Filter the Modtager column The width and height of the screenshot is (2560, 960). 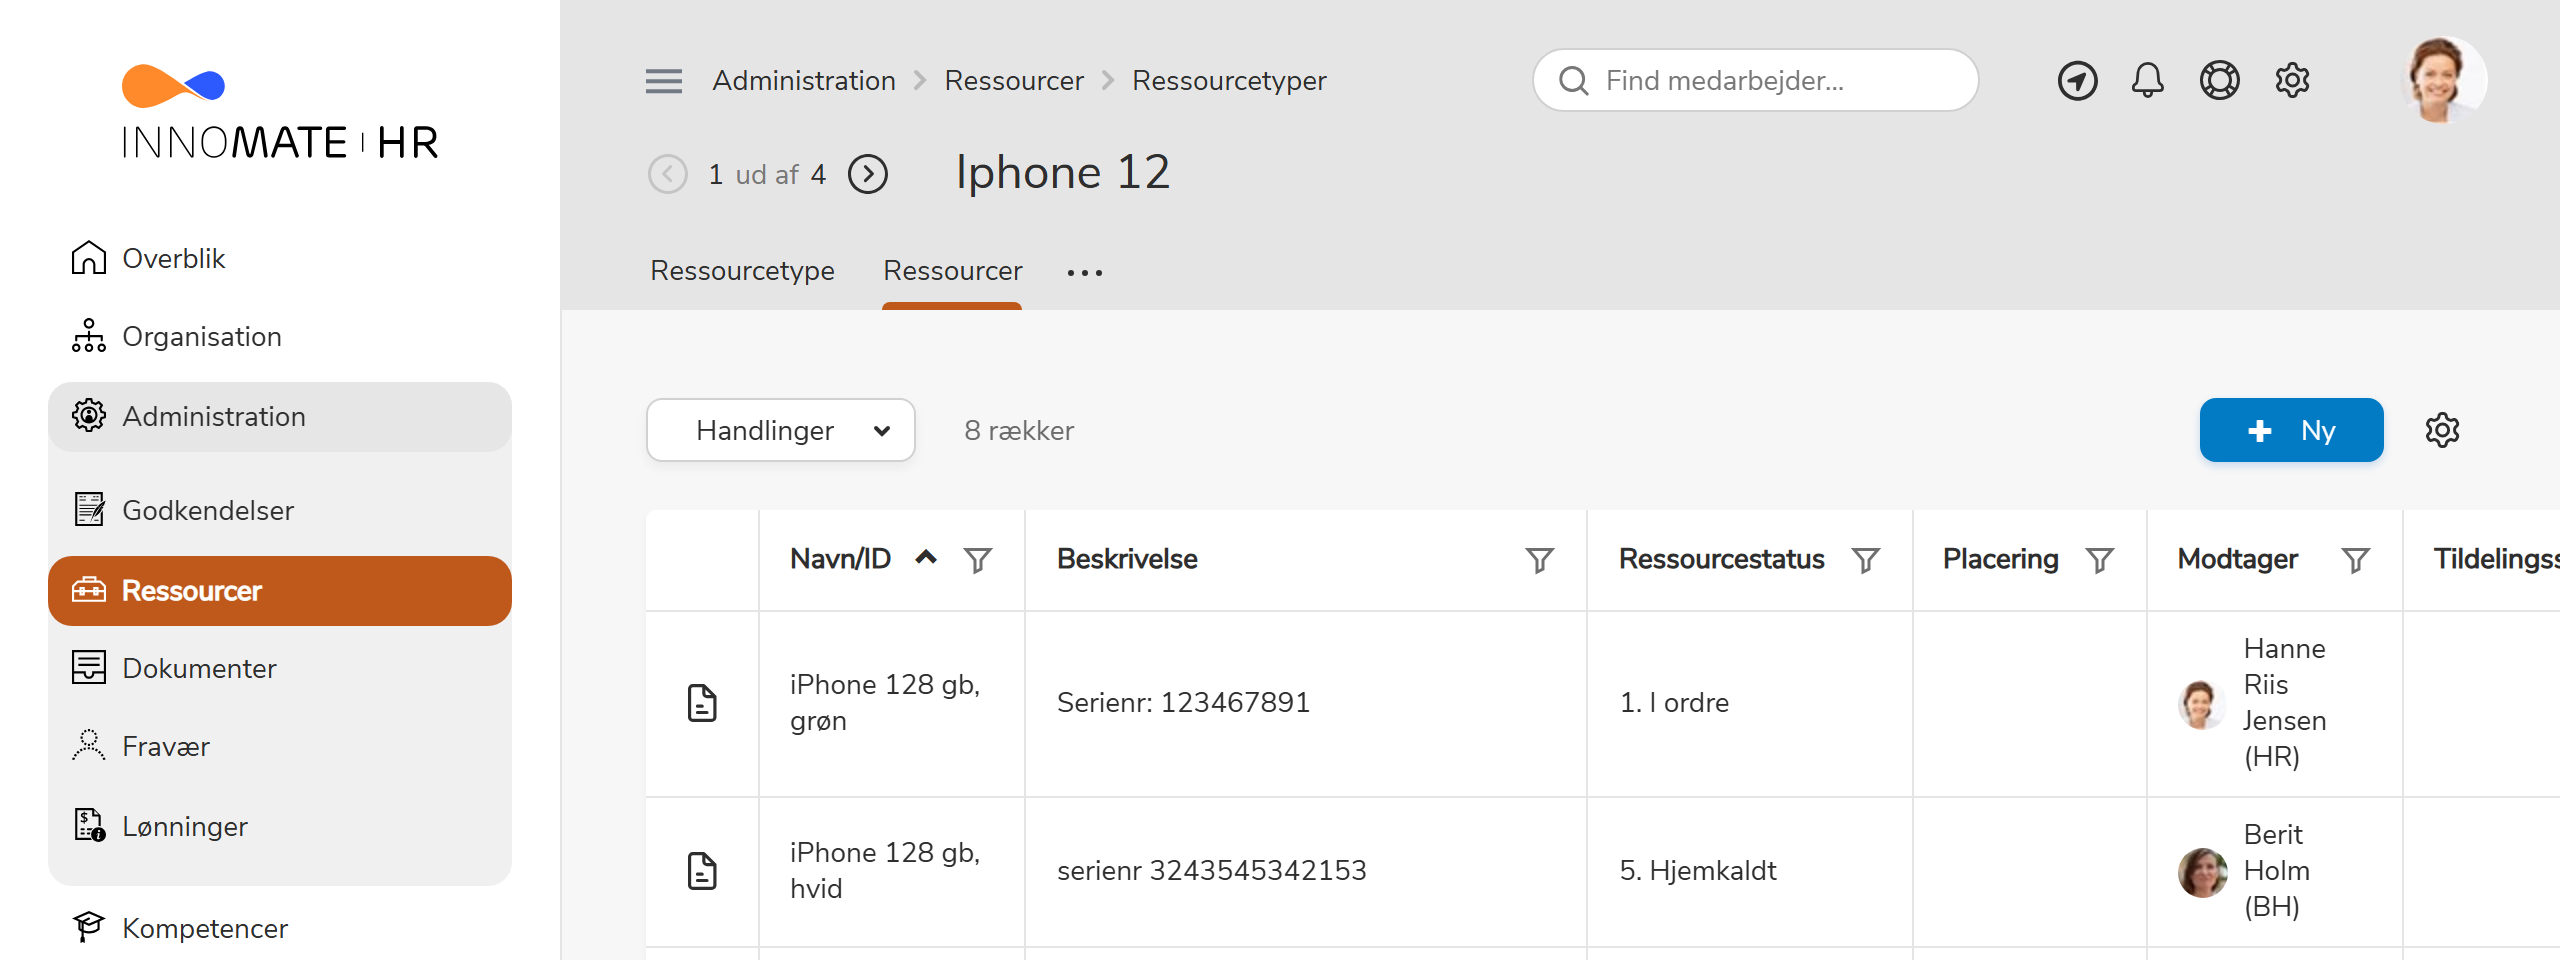tap(2355, 560)
